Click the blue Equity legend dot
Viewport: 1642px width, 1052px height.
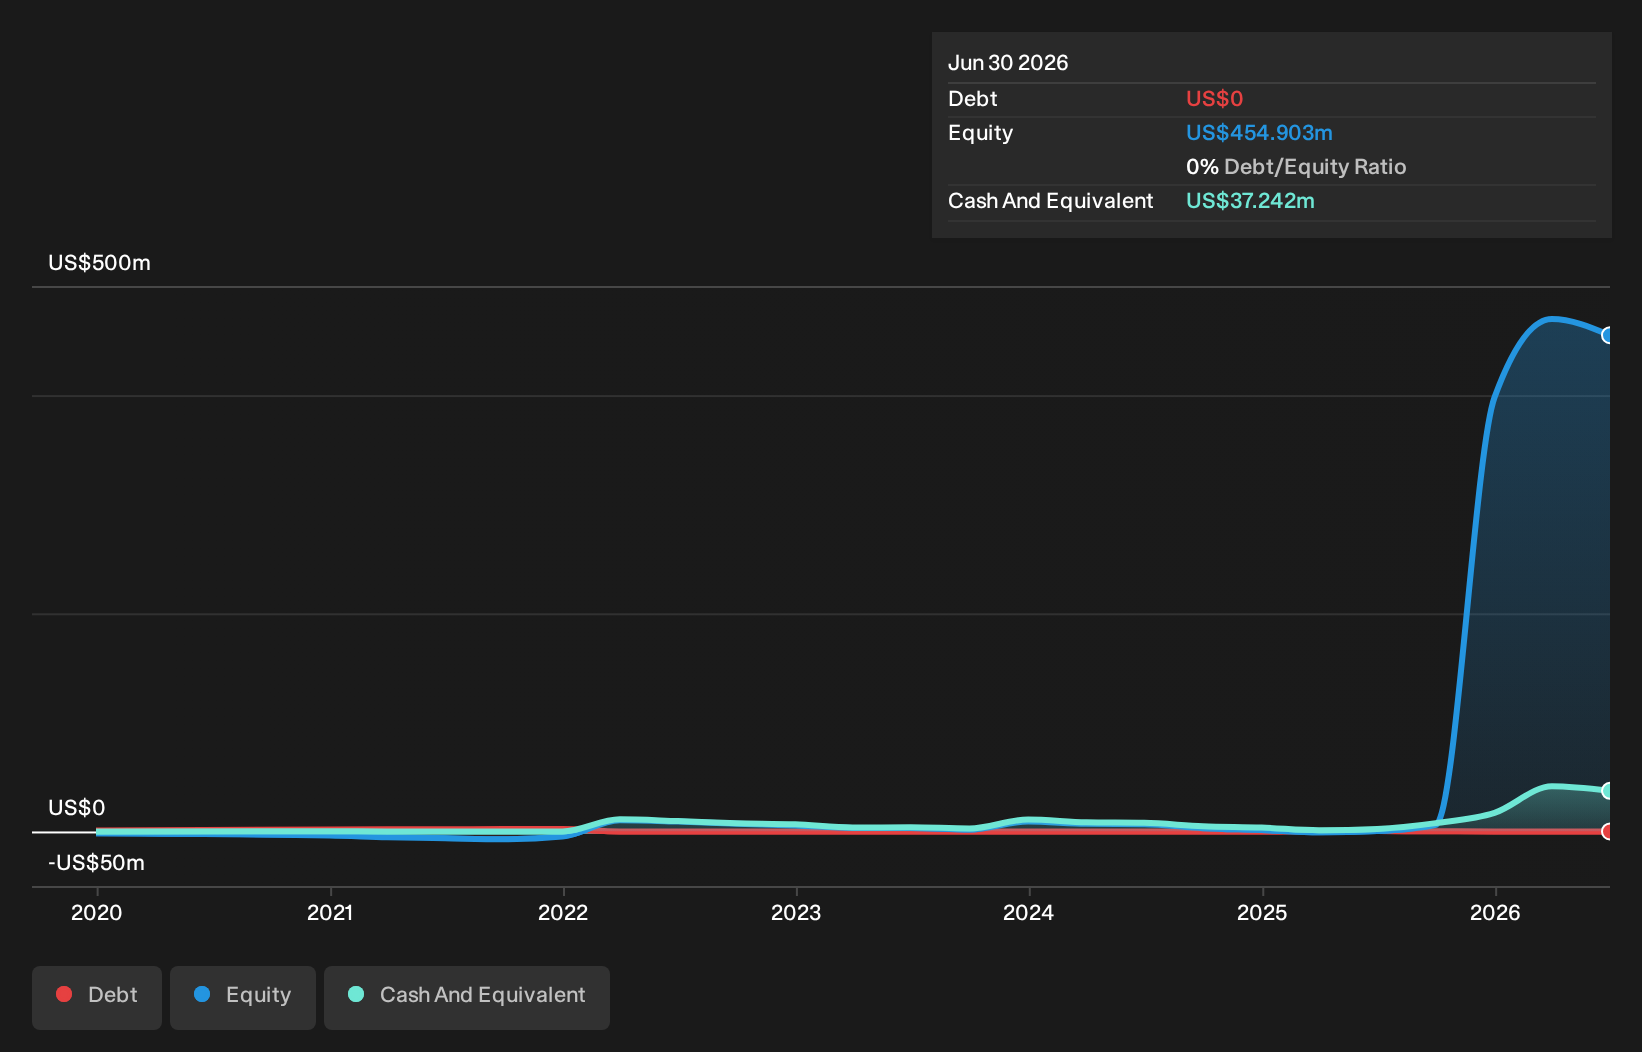click(202, 994)
